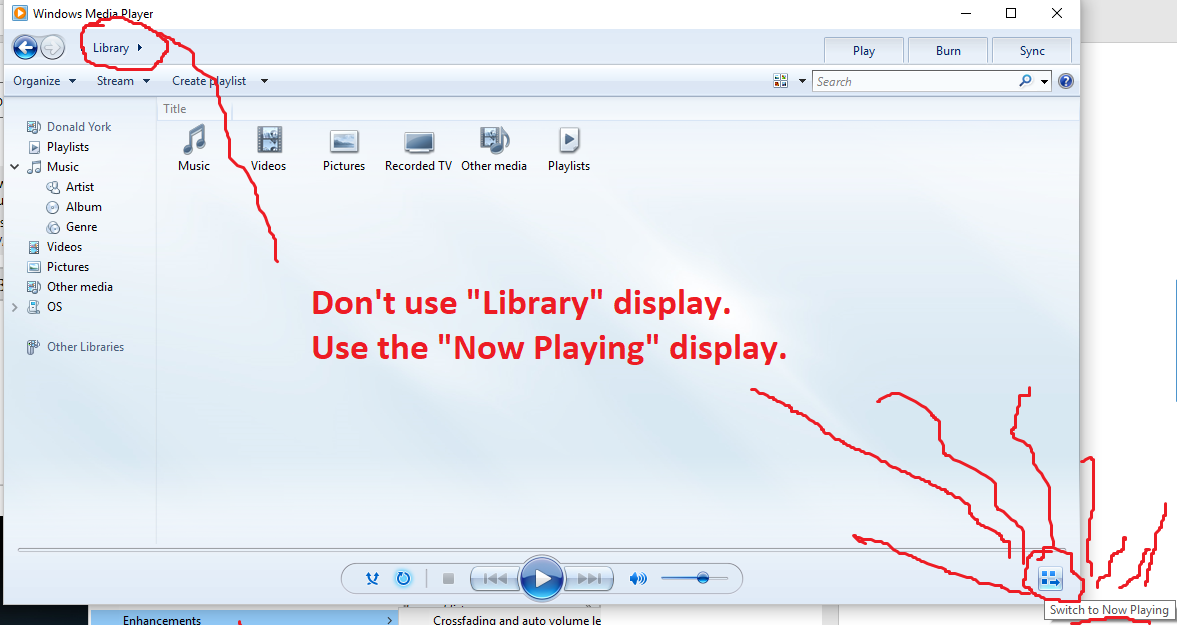The image size is (1177, 625).
Task: Select Music in the navigation pane
Action: tap(62, 167)
